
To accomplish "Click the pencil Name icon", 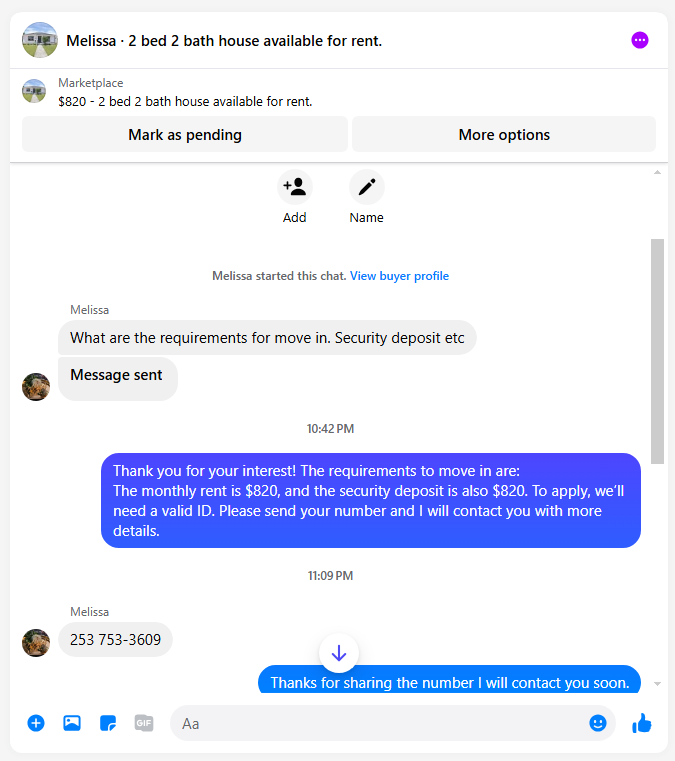I will [x=366, y=187].
